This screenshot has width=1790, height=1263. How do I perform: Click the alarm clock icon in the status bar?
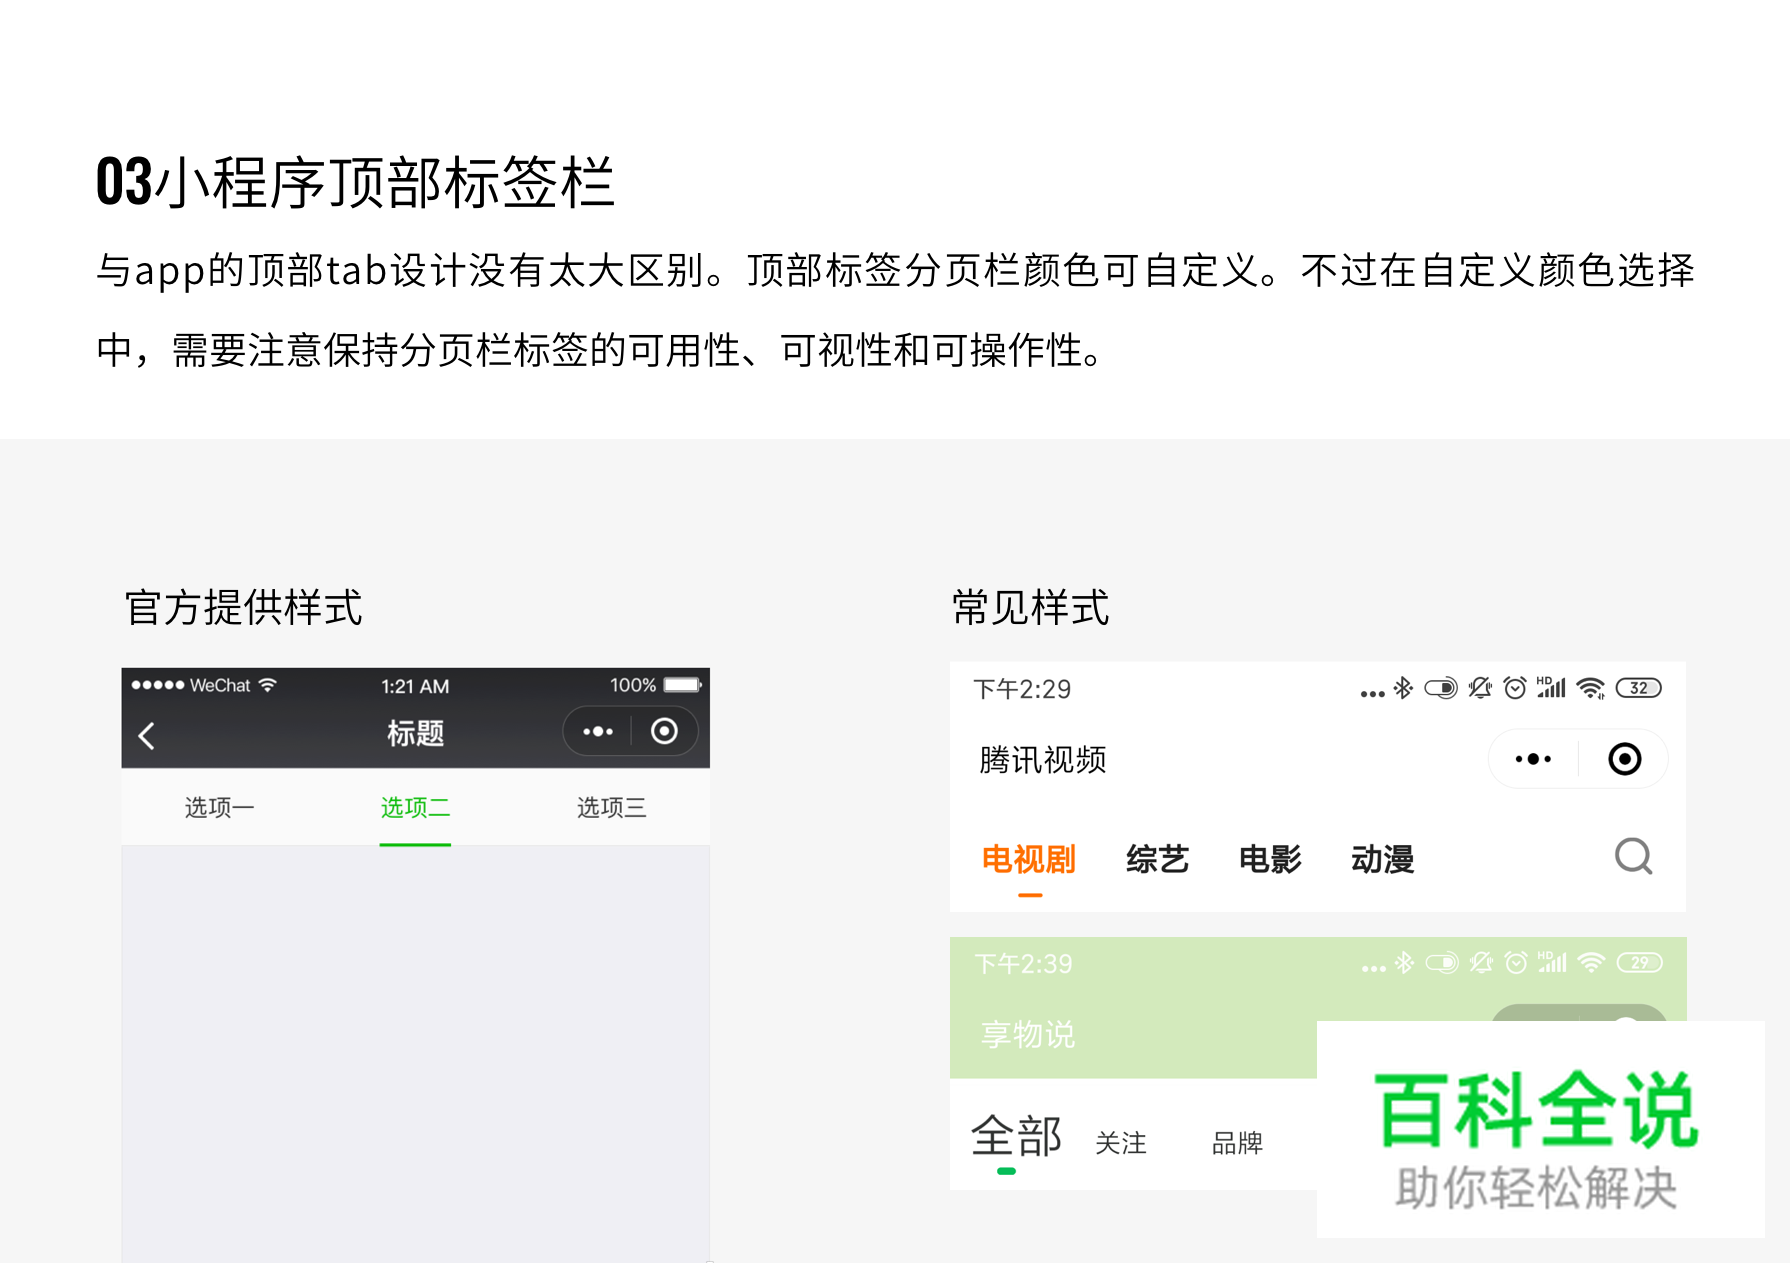click(1514, 688)
